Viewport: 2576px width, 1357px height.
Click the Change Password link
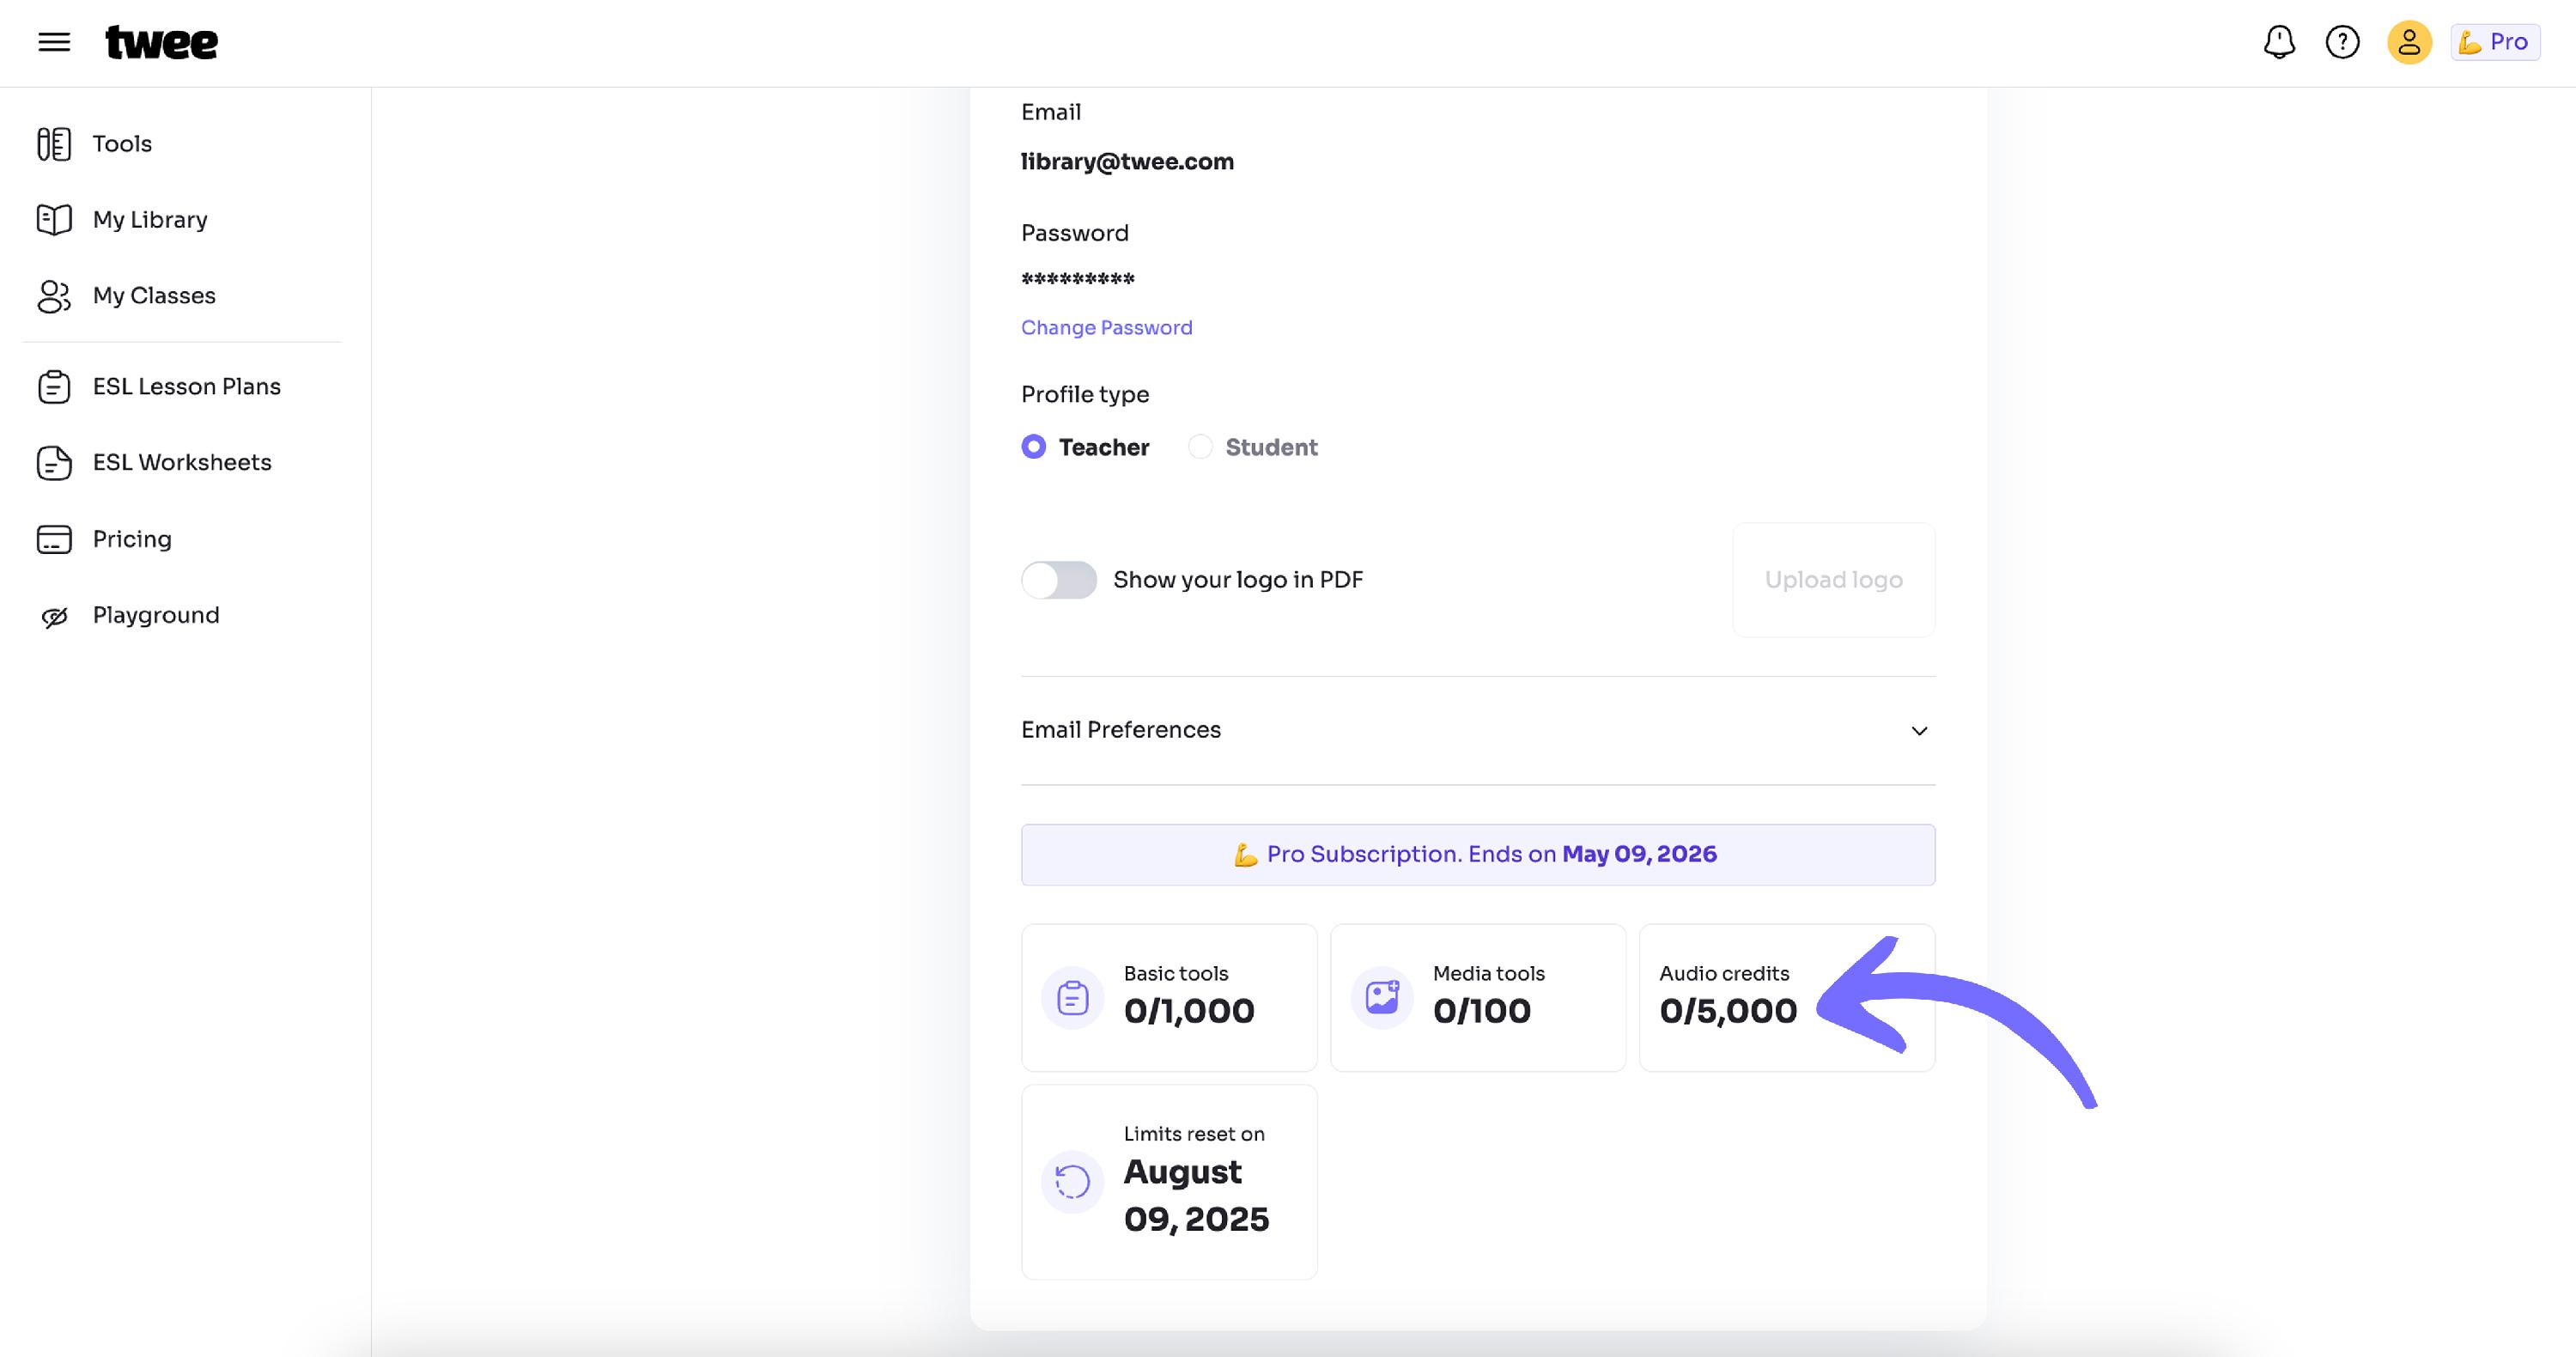1106,328
